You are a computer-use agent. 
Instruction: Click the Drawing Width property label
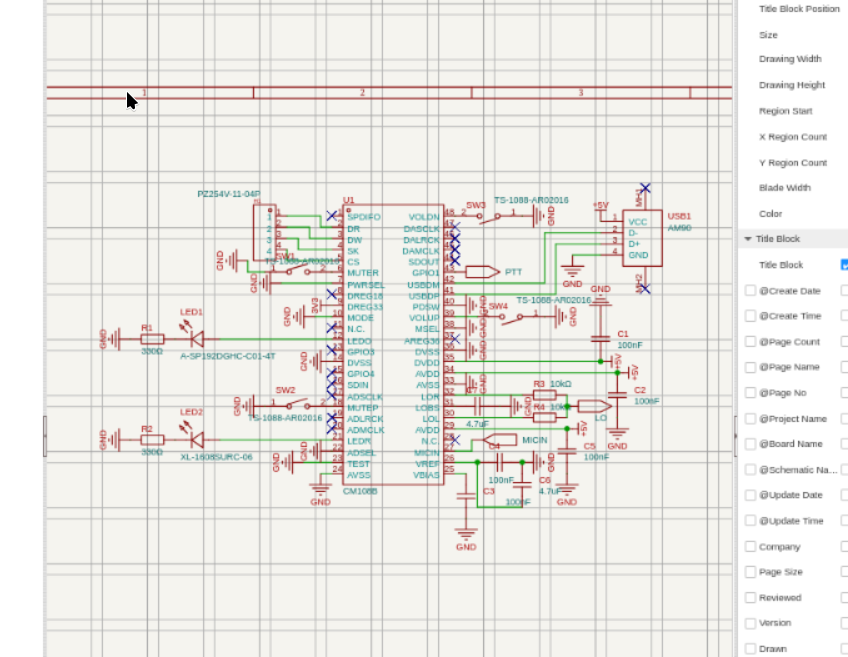[790, 59]
